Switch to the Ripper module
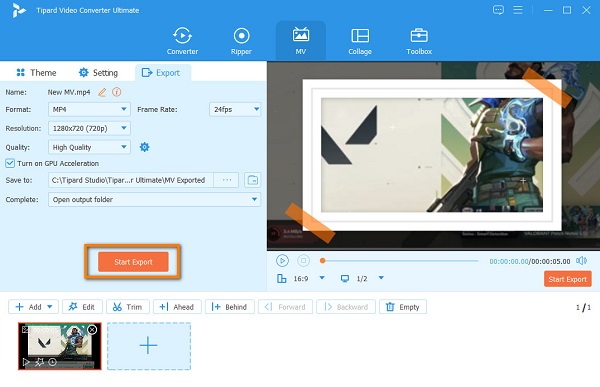This screenshot has height=387, width=600. [241, 41]
